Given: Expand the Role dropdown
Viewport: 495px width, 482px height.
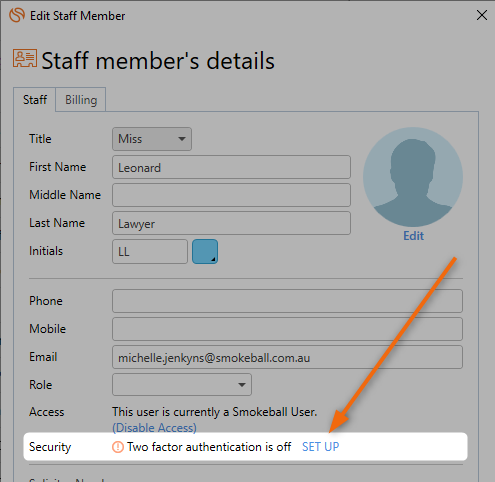Looking at the screenshot, I should coord(182,385).
